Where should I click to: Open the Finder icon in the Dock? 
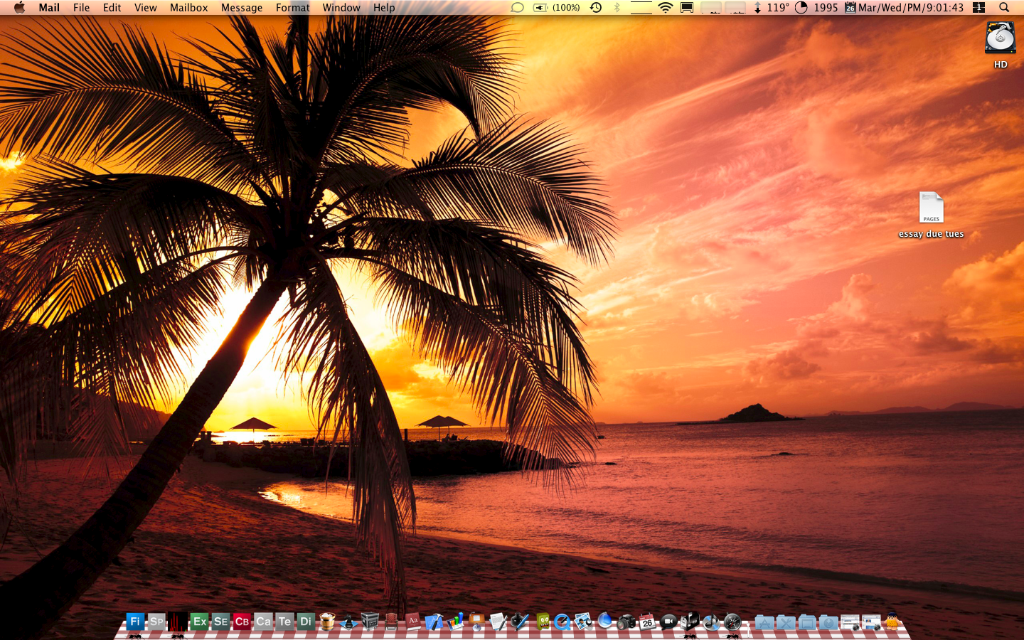134,621
